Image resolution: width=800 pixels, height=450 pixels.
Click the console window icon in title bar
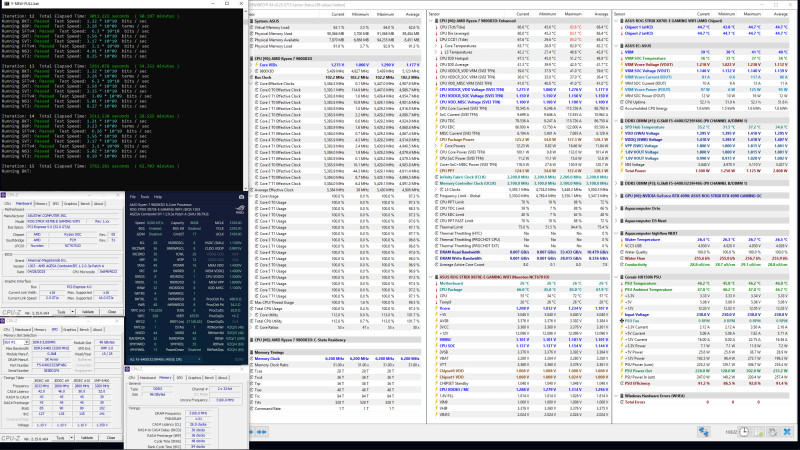pyautogui.click(x=5, y=4)
